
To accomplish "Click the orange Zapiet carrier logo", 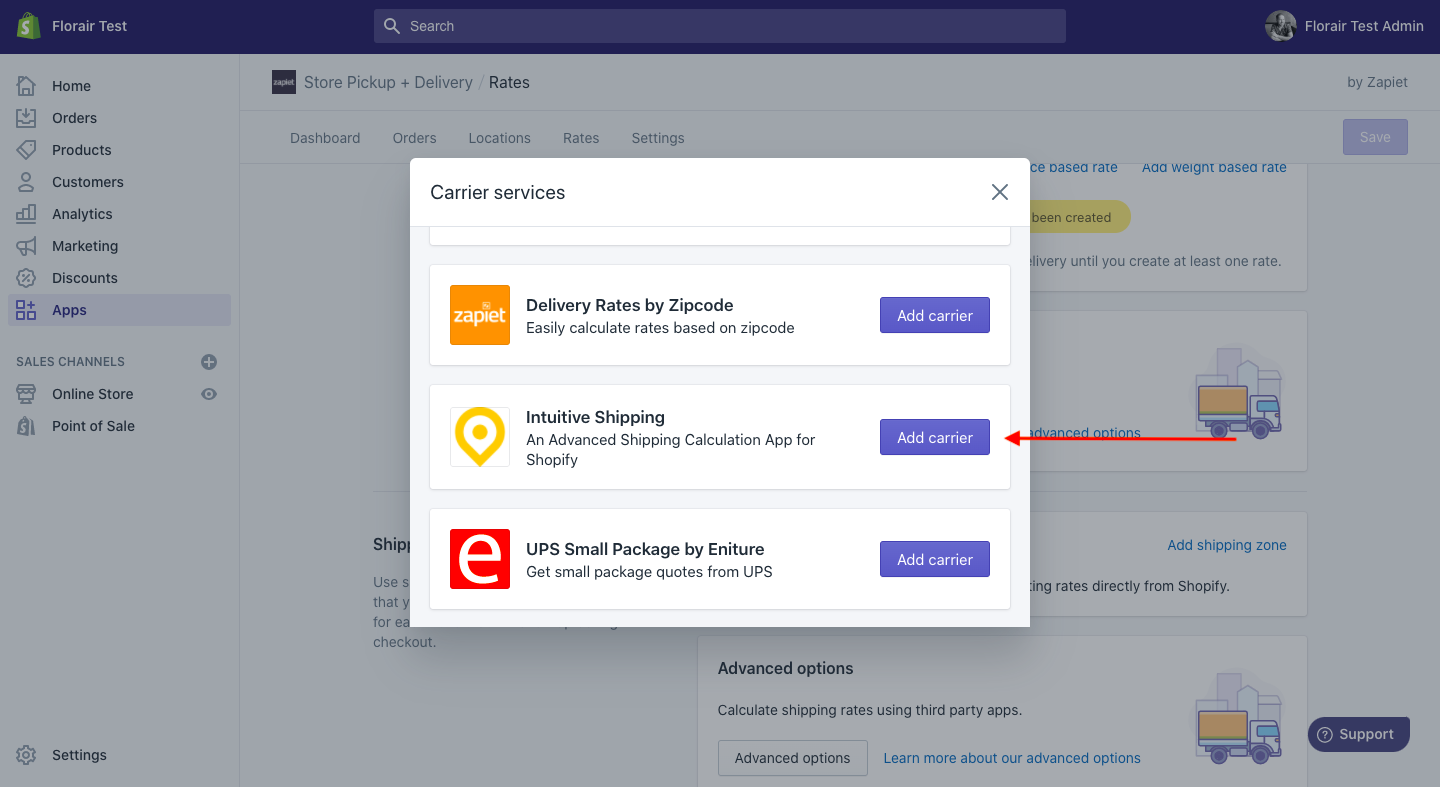I will pos(480,315).
